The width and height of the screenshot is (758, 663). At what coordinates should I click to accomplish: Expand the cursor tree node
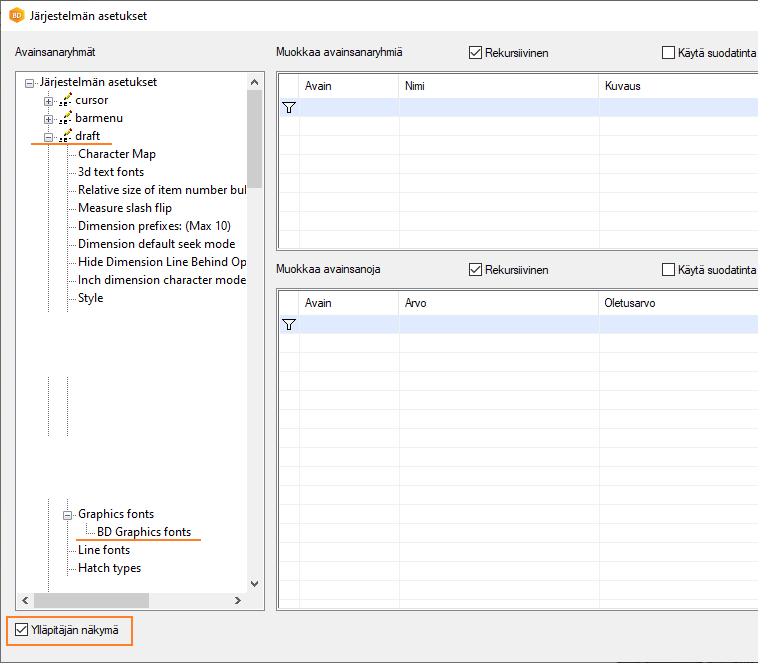click(48, 101)
